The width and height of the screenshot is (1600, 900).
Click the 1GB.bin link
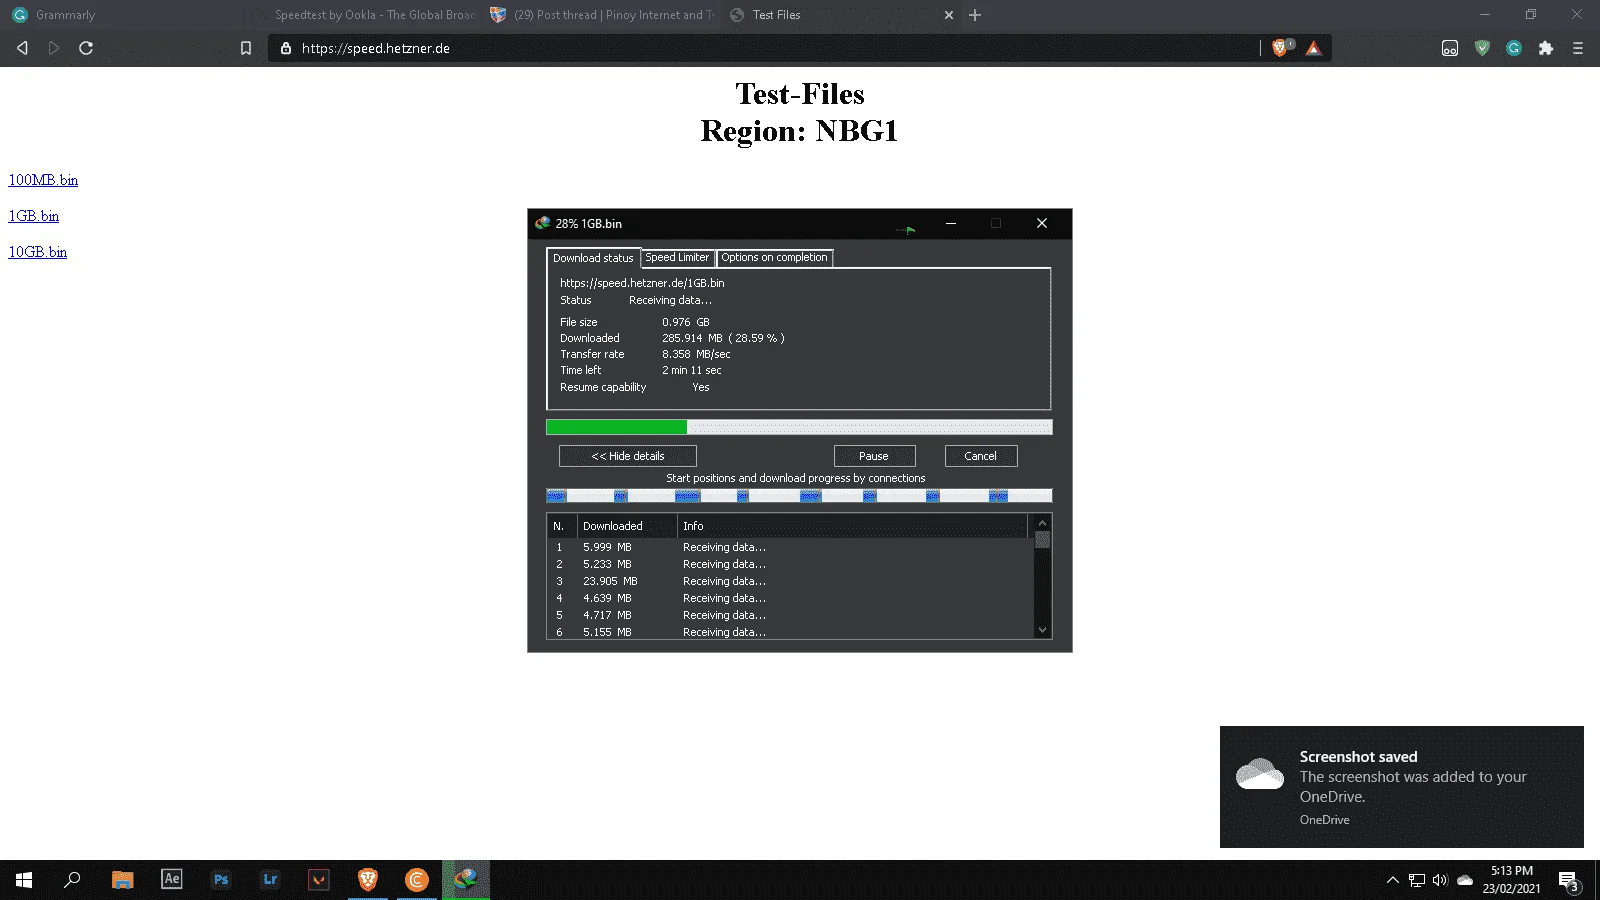34,216
